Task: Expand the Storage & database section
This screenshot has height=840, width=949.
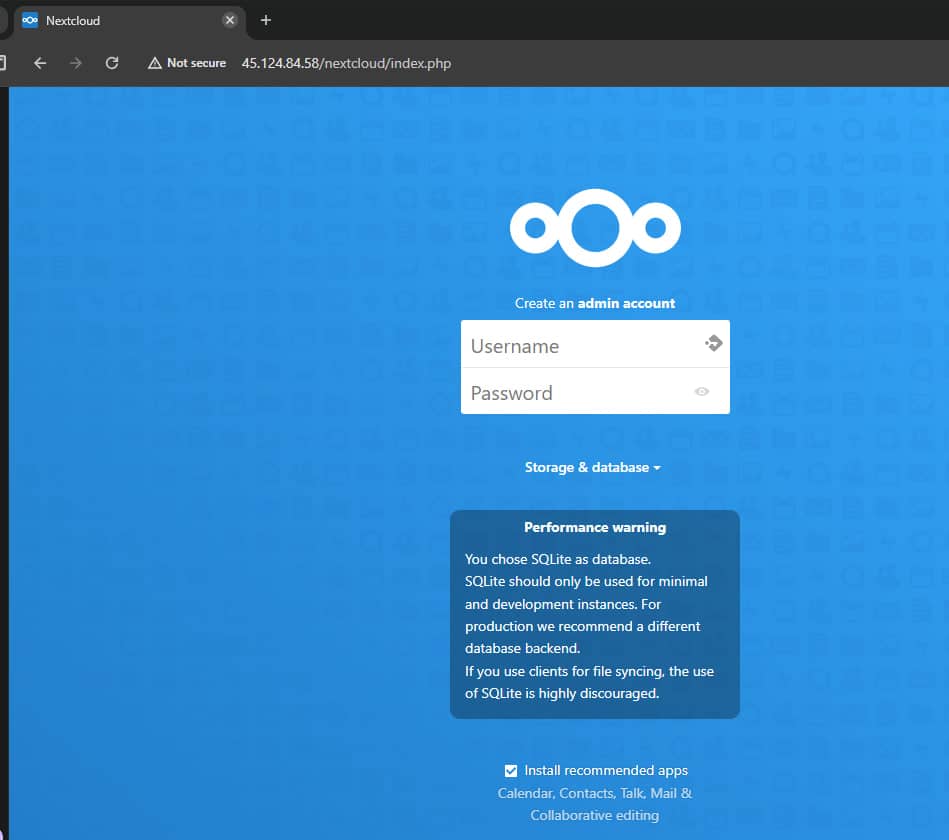Action: [x=593, y=467]
